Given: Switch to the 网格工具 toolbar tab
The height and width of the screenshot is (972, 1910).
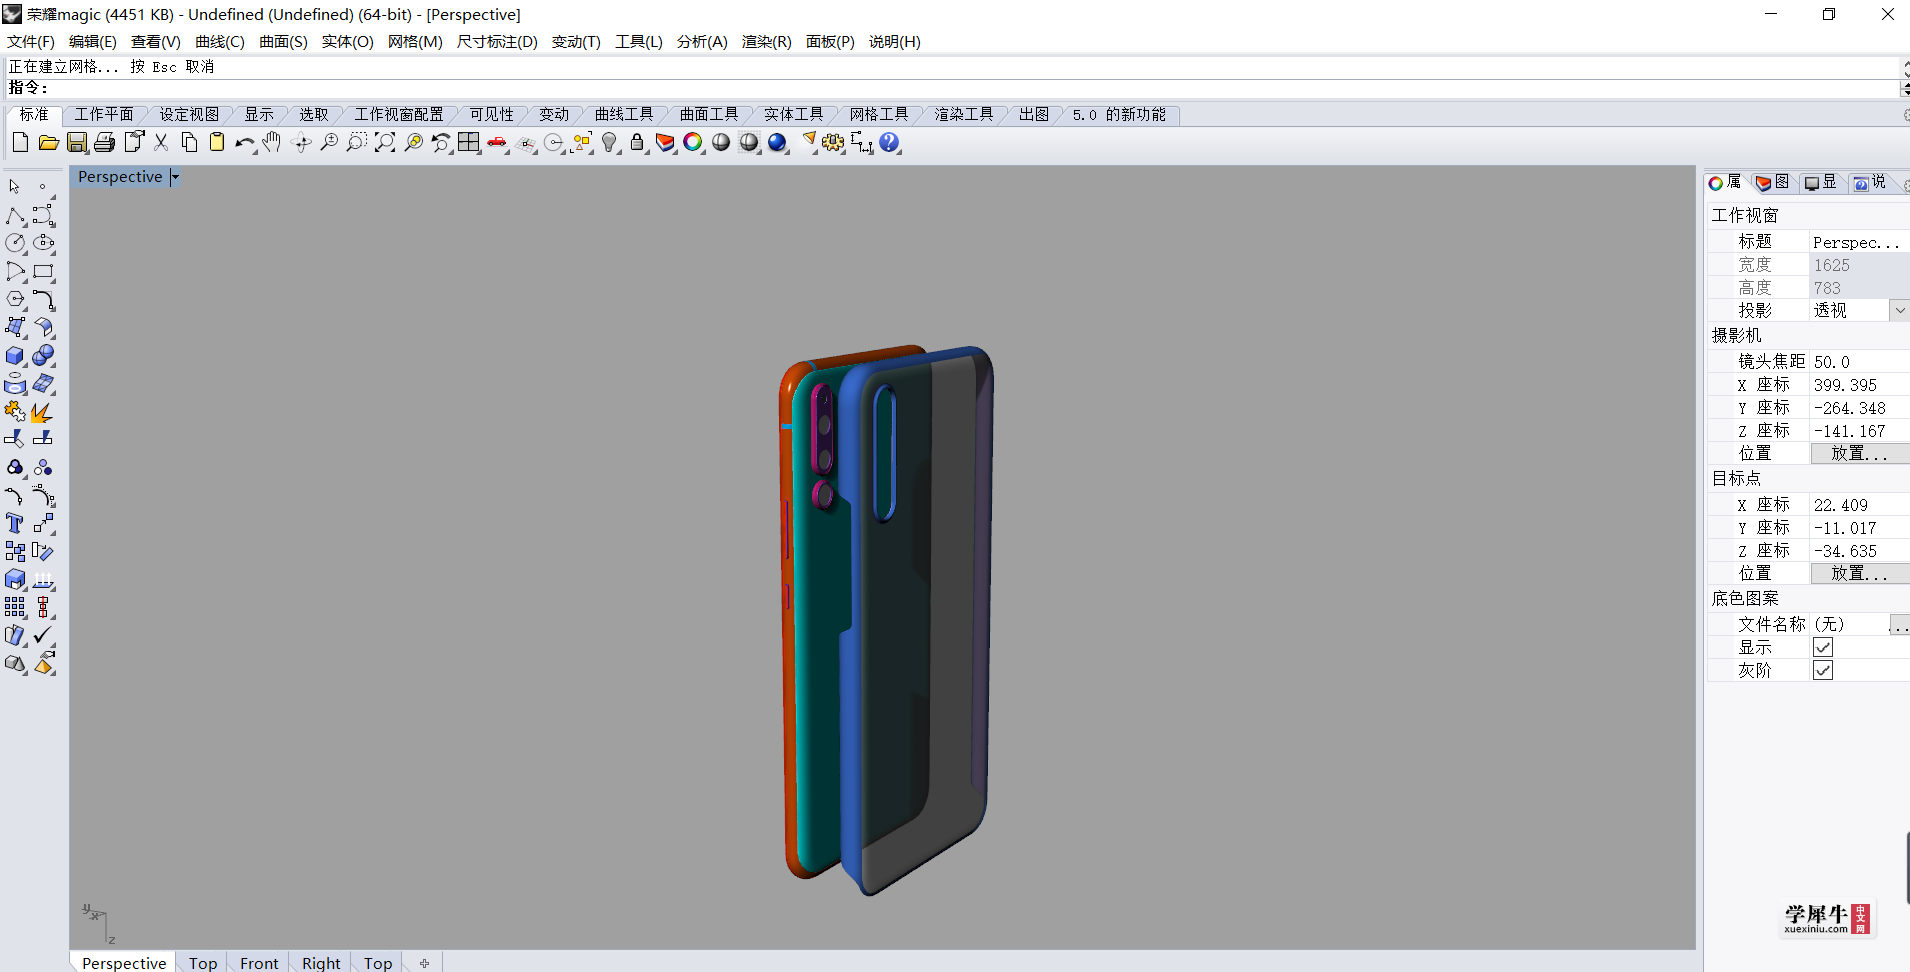Looking at the screenshot, I should [x=879, y=114].
